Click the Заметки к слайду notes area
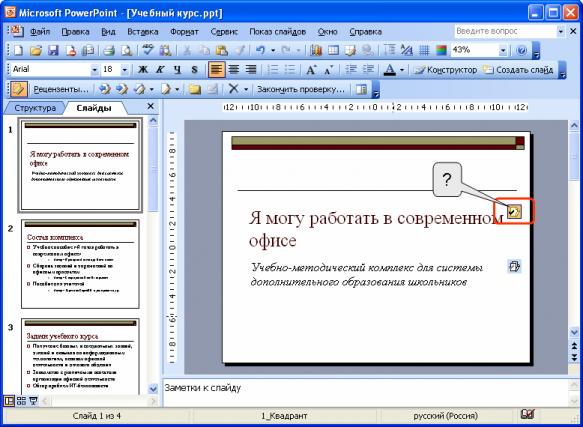 click(x=365, y=392)
